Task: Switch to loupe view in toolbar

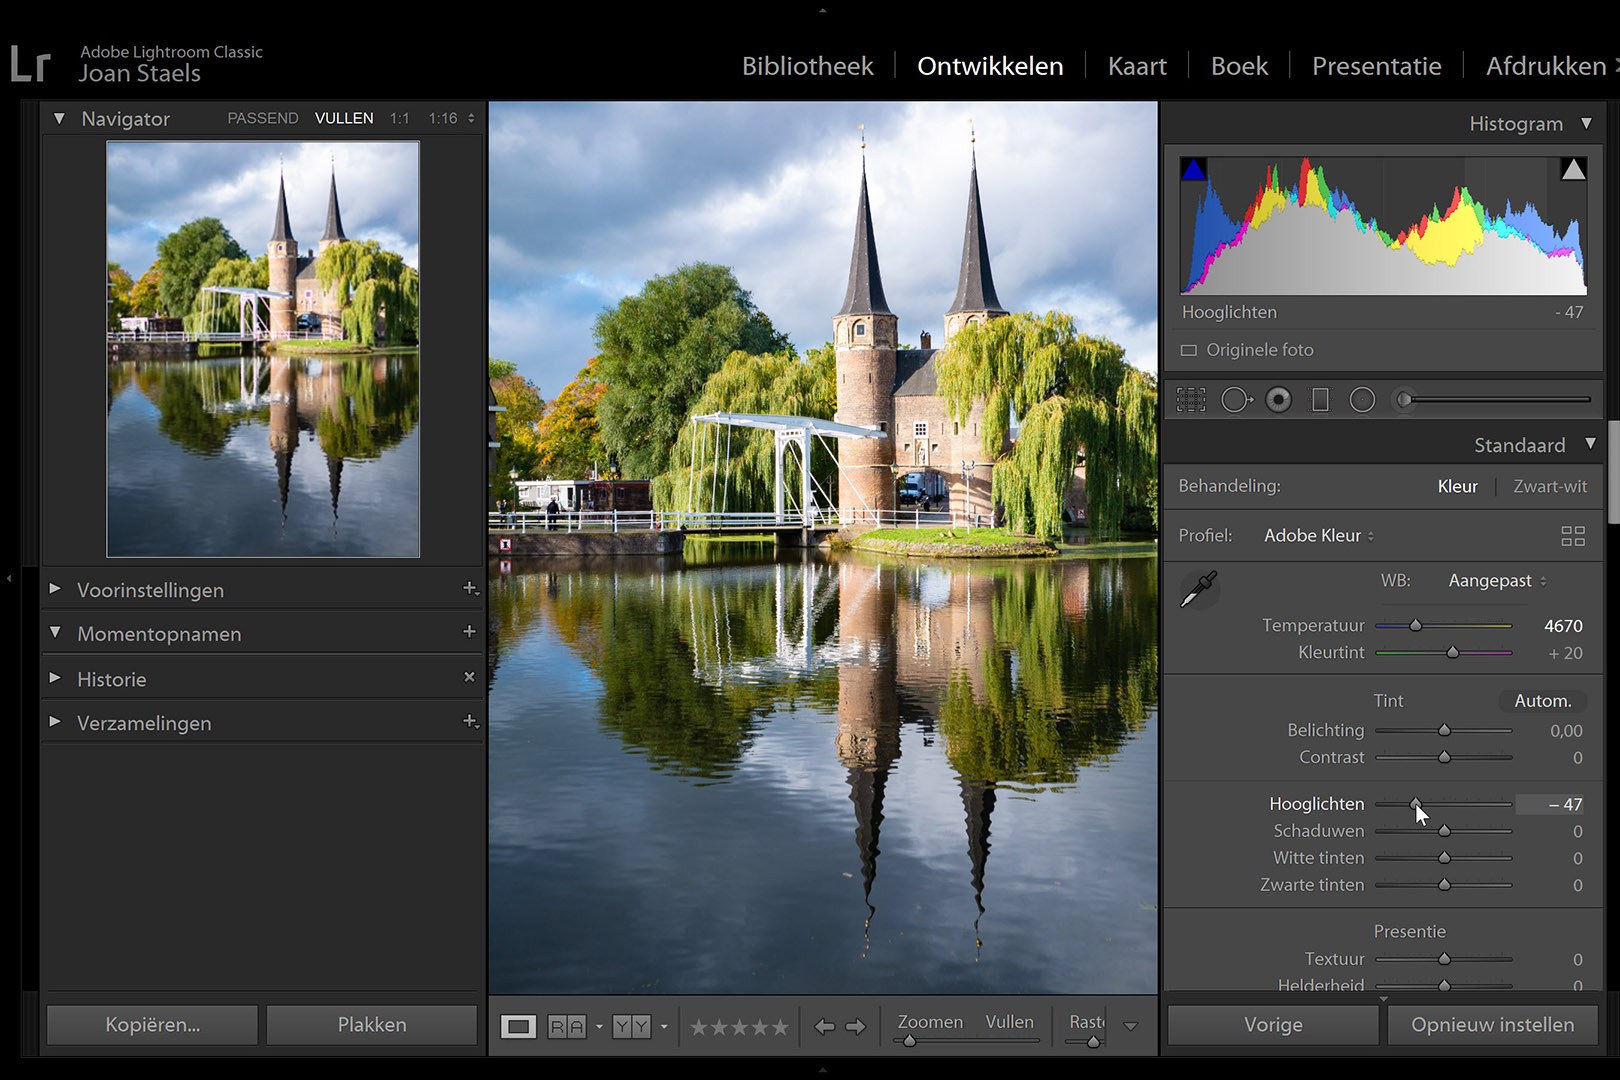Action: 518,1026
